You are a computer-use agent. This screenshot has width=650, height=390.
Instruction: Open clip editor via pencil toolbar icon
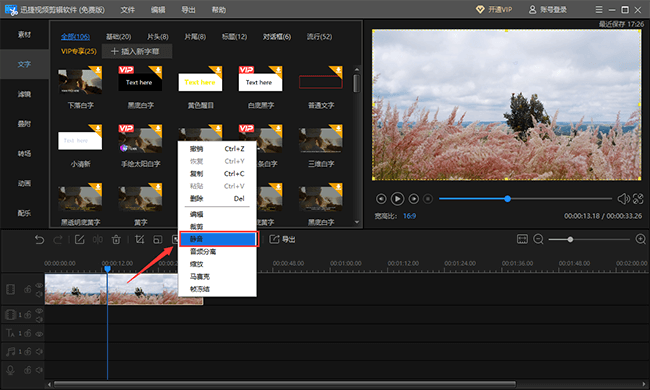click(x=80, y=240)
